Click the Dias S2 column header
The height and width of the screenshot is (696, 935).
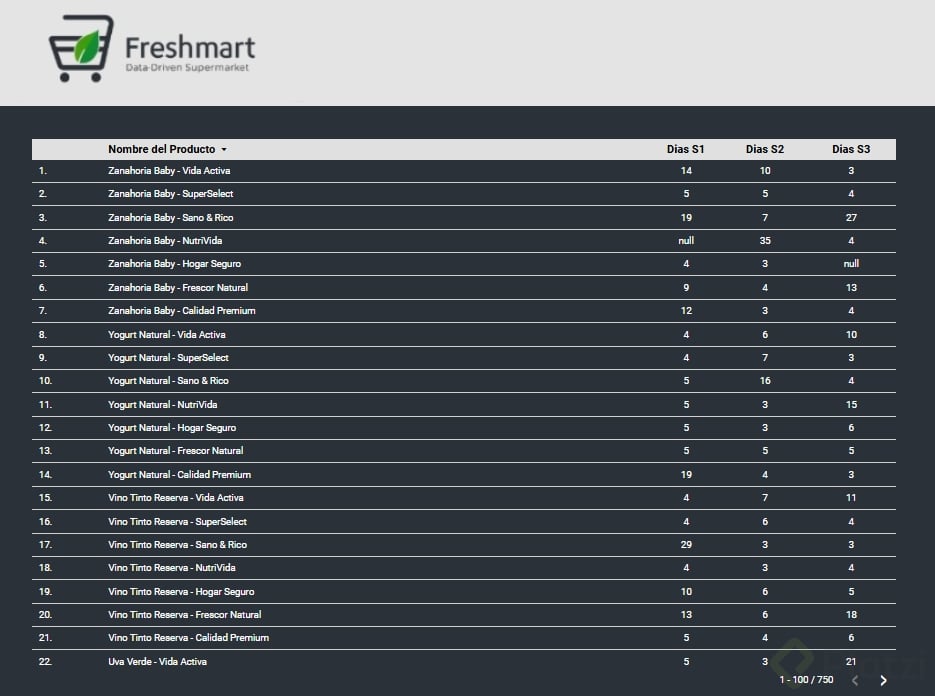click(x=764, y=149)
